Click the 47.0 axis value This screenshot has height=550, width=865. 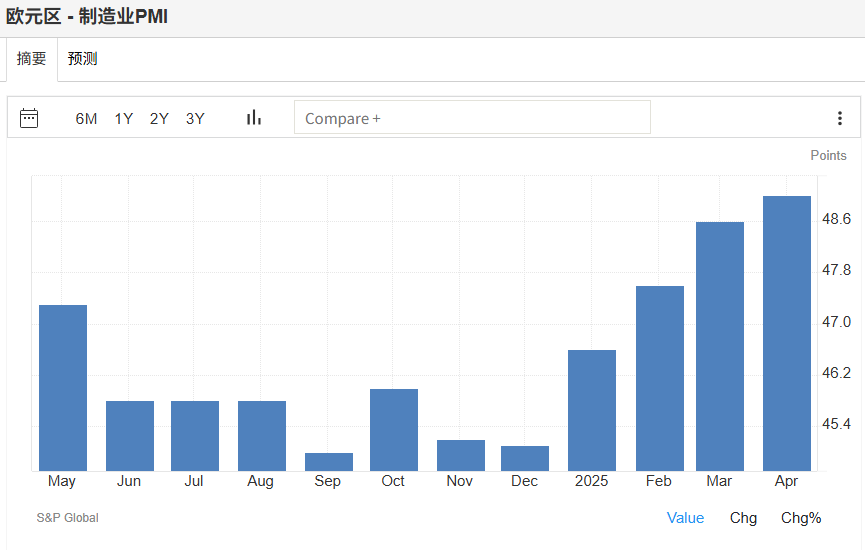pyautogui.click(x=836, y=322)
